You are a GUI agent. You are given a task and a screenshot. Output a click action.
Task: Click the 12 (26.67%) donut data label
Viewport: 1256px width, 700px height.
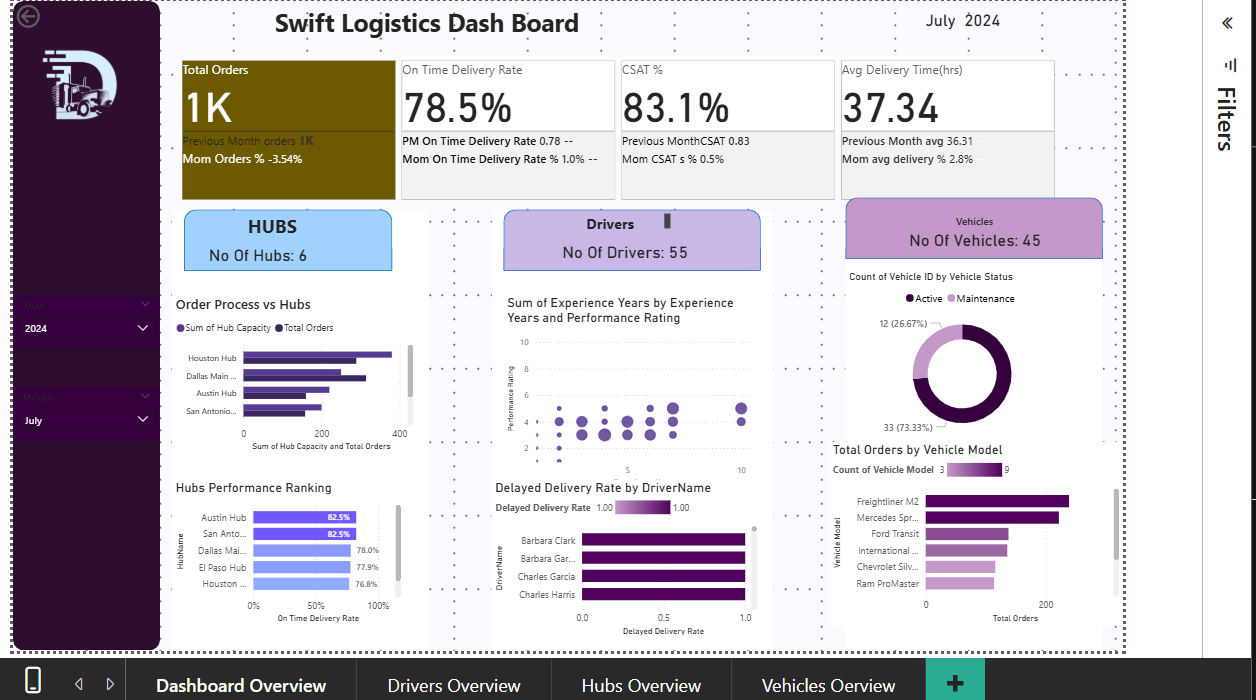coord(903,324)
